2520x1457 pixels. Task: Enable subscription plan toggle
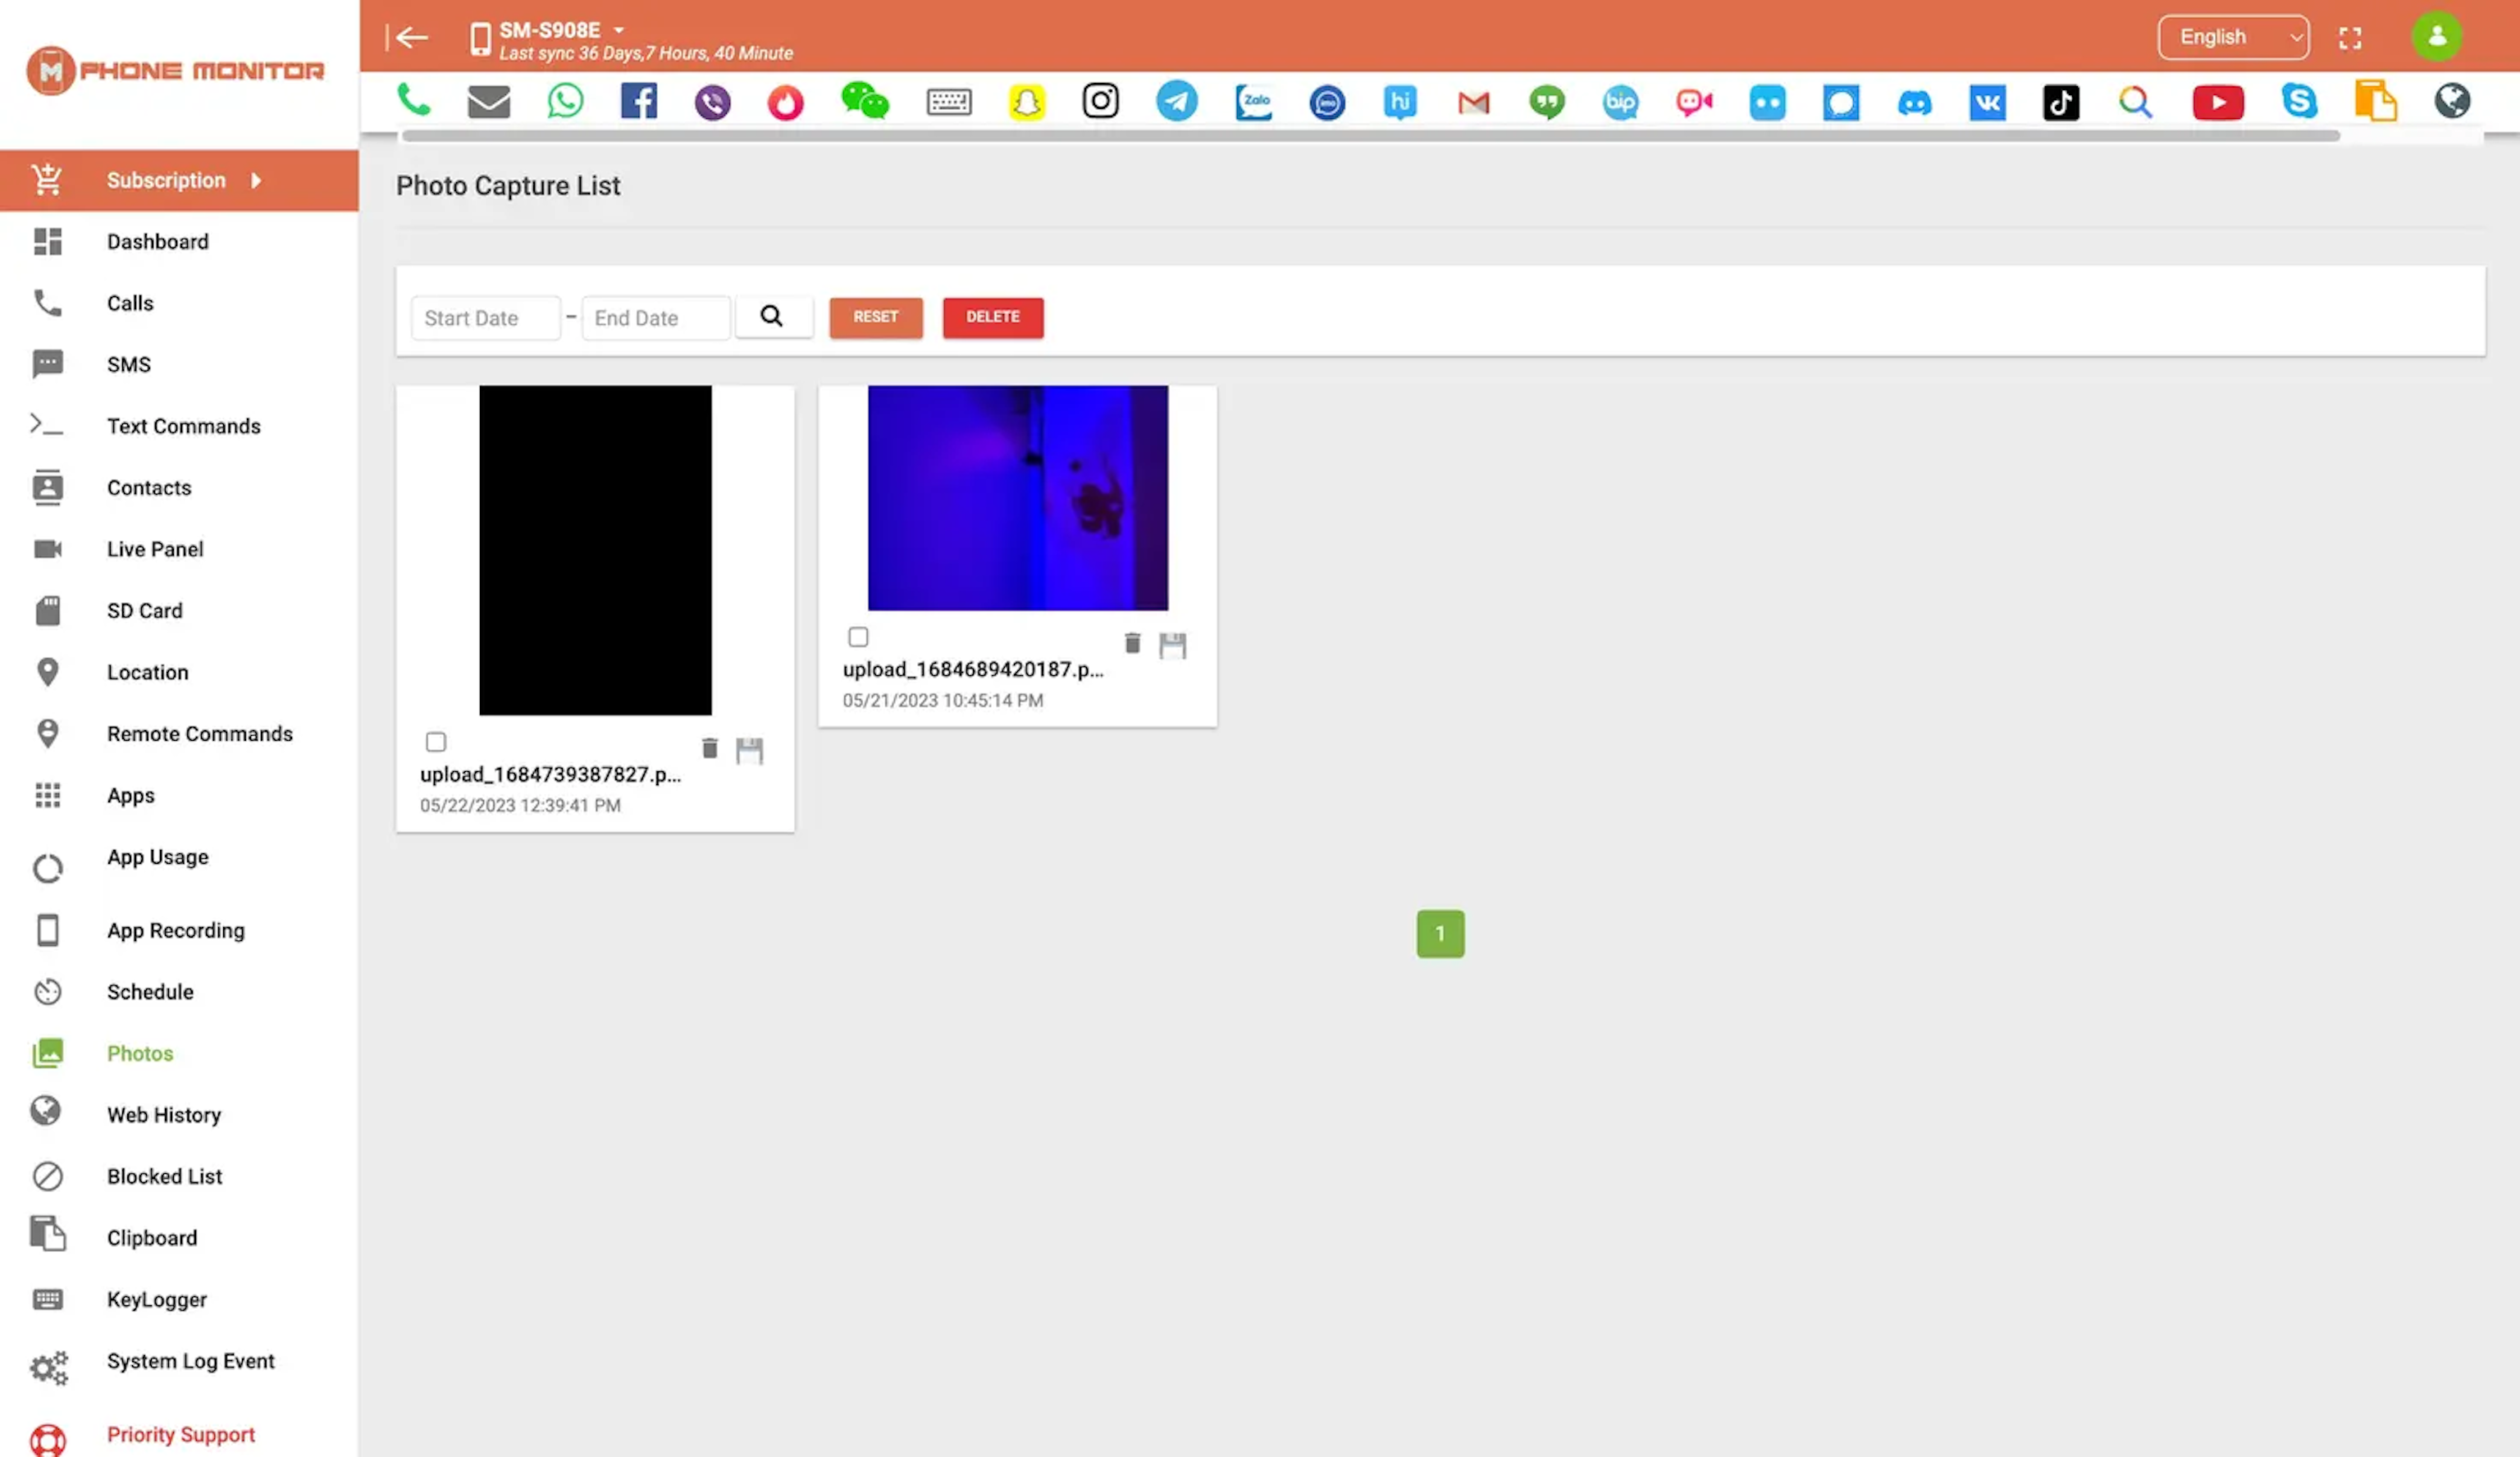coord(257,179)
